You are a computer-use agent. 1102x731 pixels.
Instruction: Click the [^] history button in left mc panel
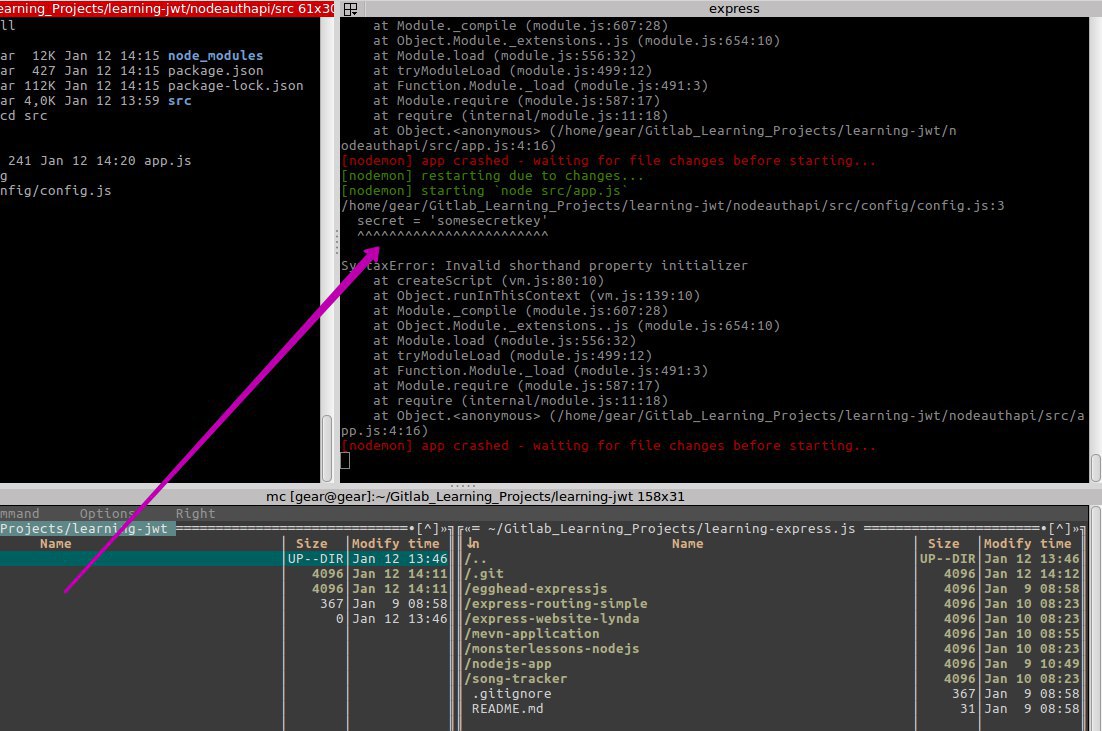coord(427,529)
